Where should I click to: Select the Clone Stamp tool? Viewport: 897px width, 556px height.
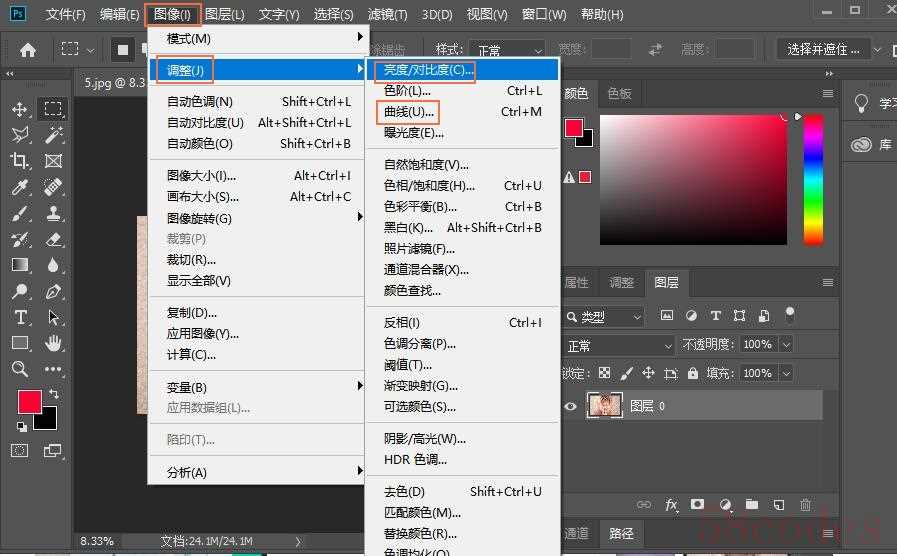pos(53,213)
